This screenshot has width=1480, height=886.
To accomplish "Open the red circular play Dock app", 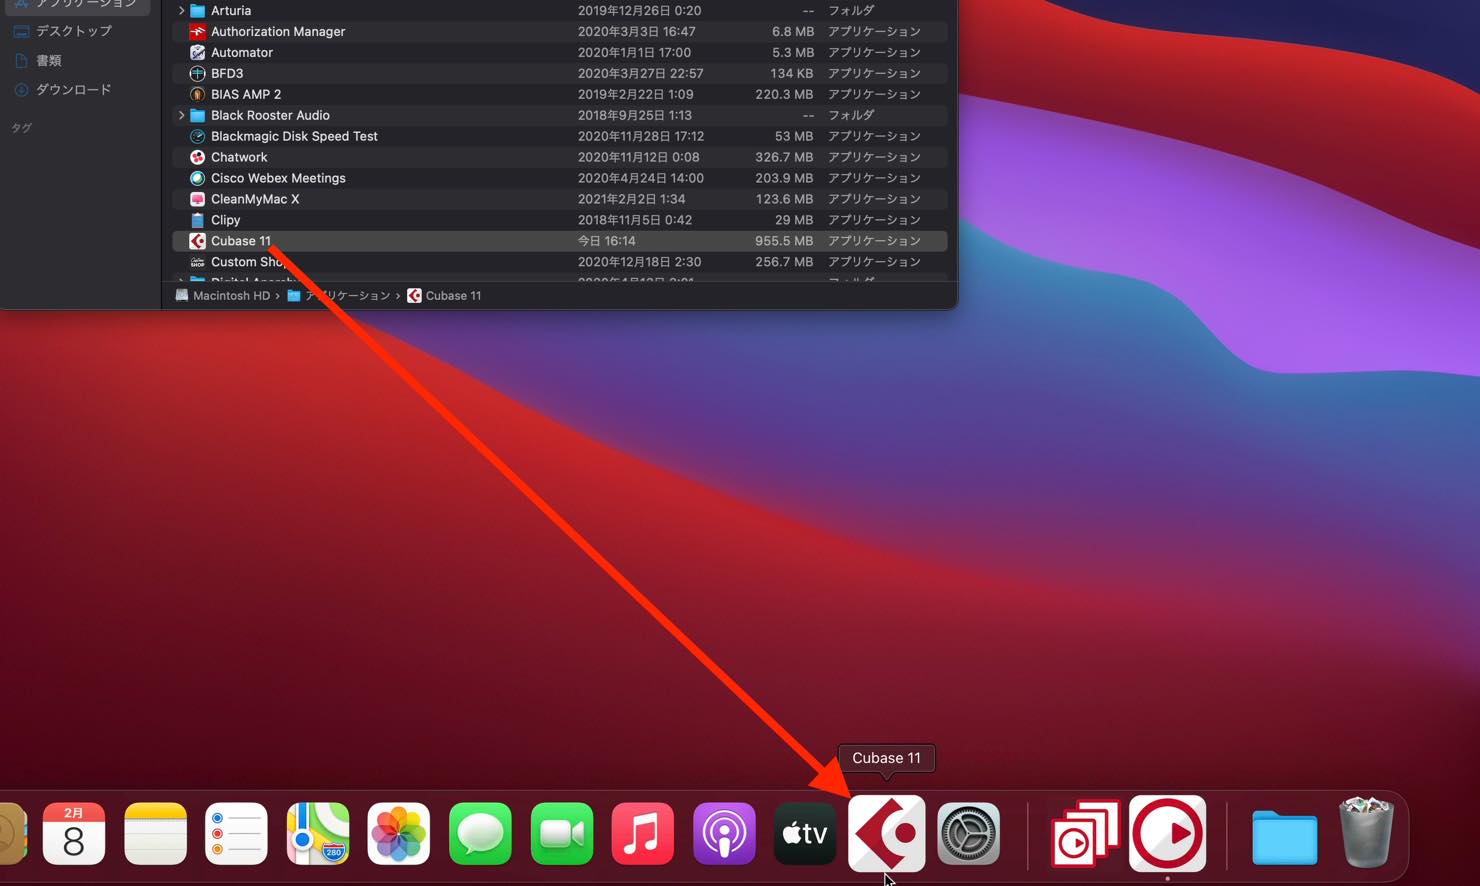I will 1167,834.
